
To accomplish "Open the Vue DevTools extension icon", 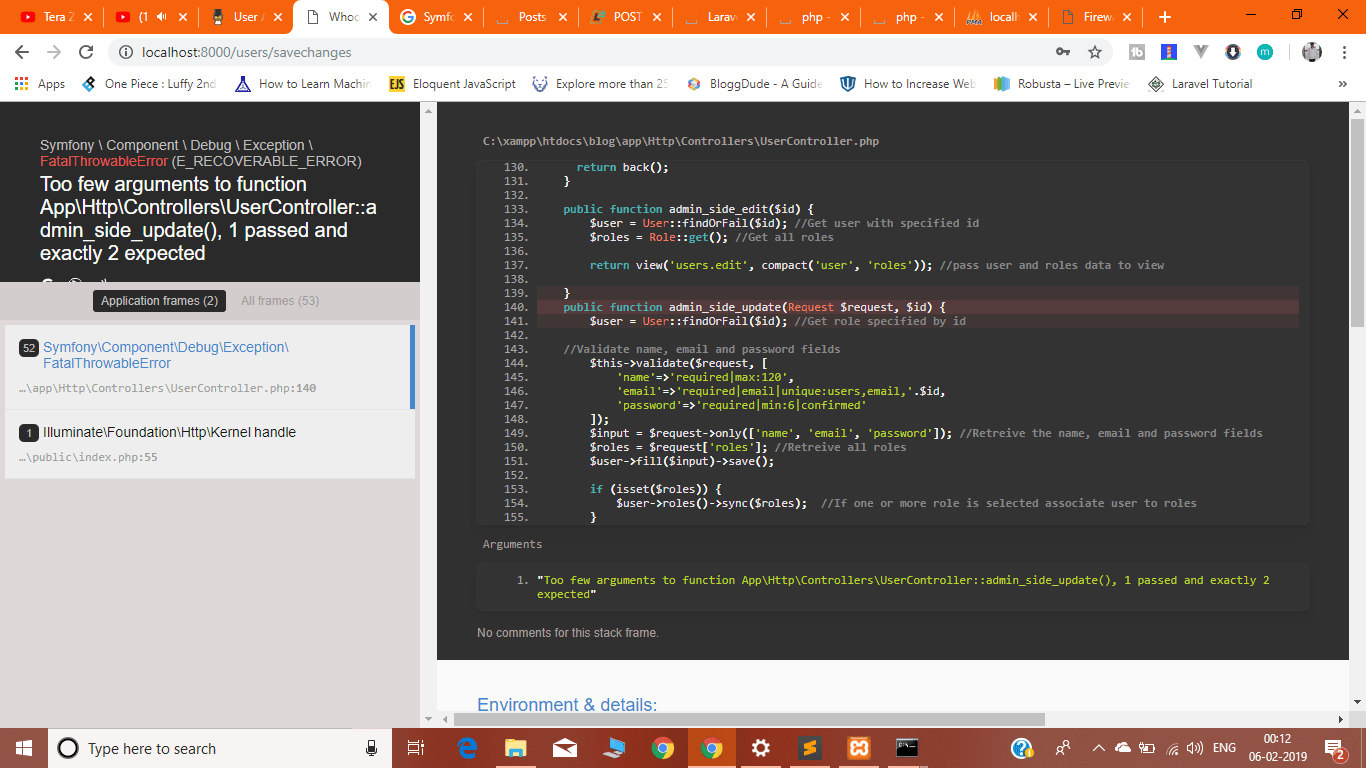I will [x=1201, y=51].
